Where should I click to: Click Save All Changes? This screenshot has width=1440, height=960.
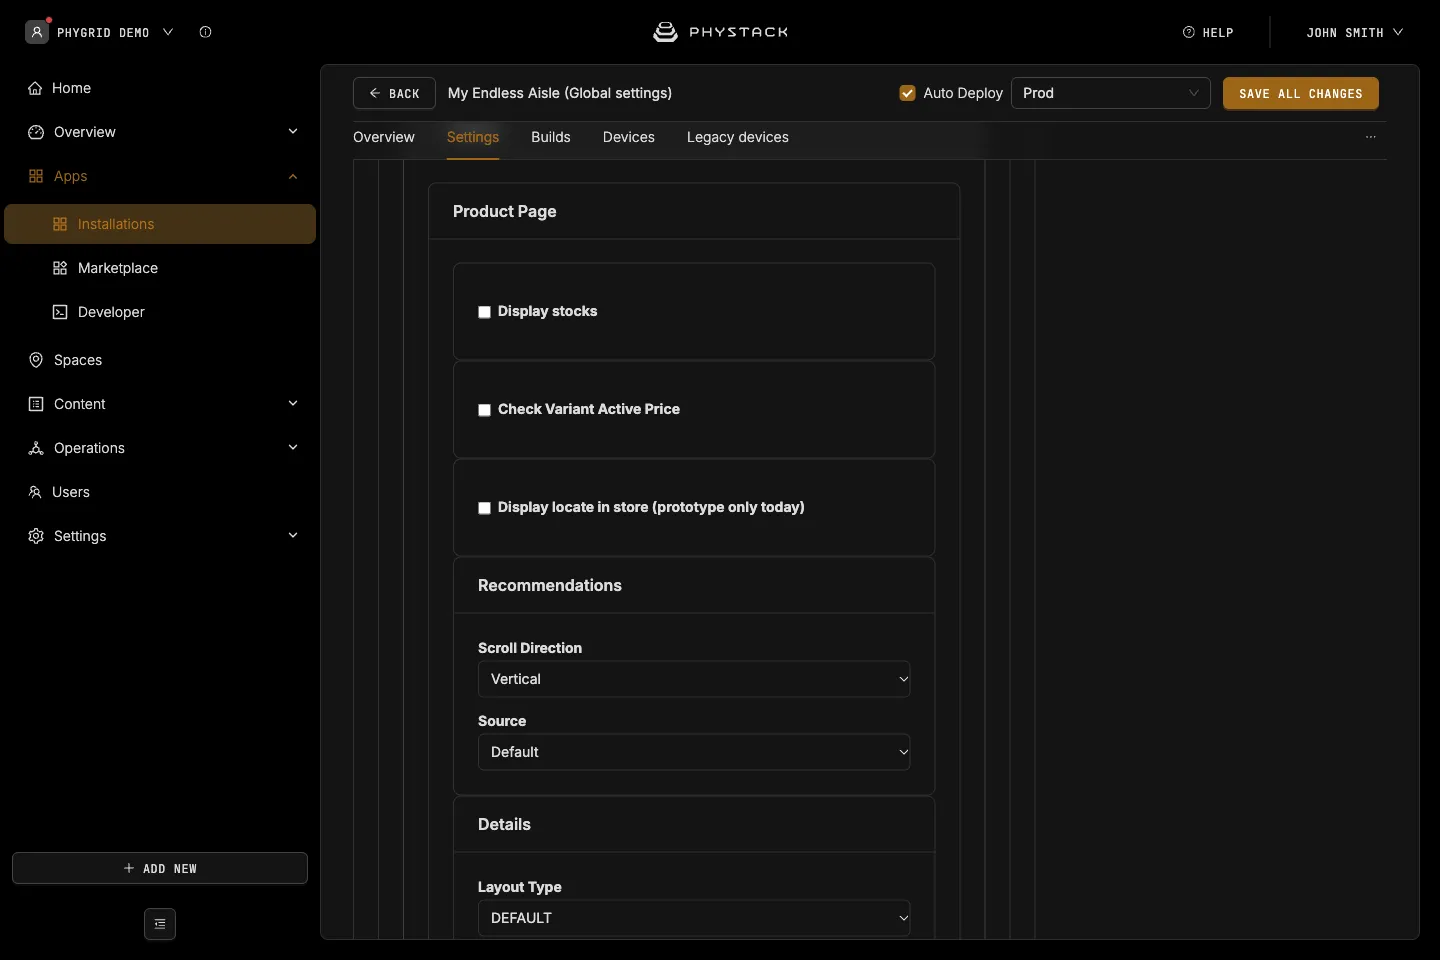[1301, 93]
